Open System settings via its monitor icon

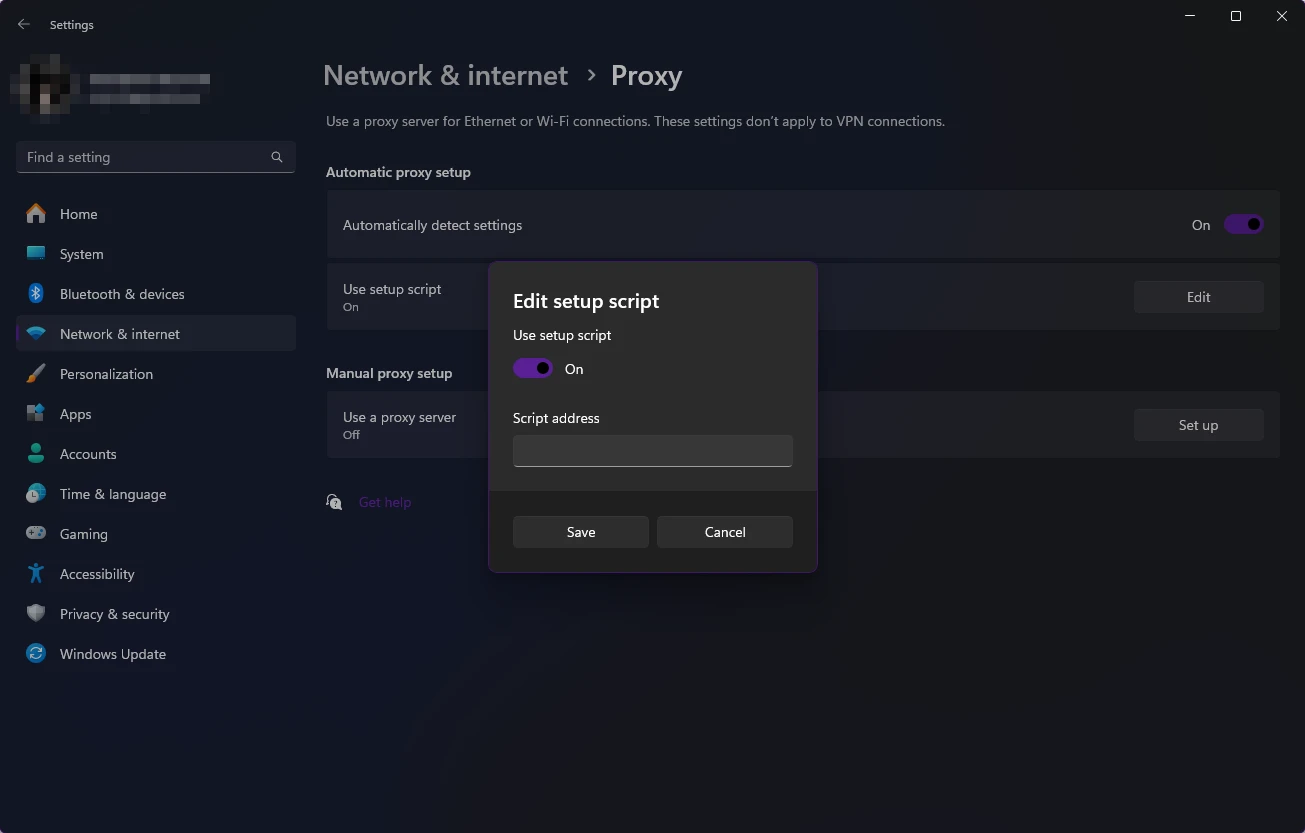pyautogui.click(x=36, y=254)
